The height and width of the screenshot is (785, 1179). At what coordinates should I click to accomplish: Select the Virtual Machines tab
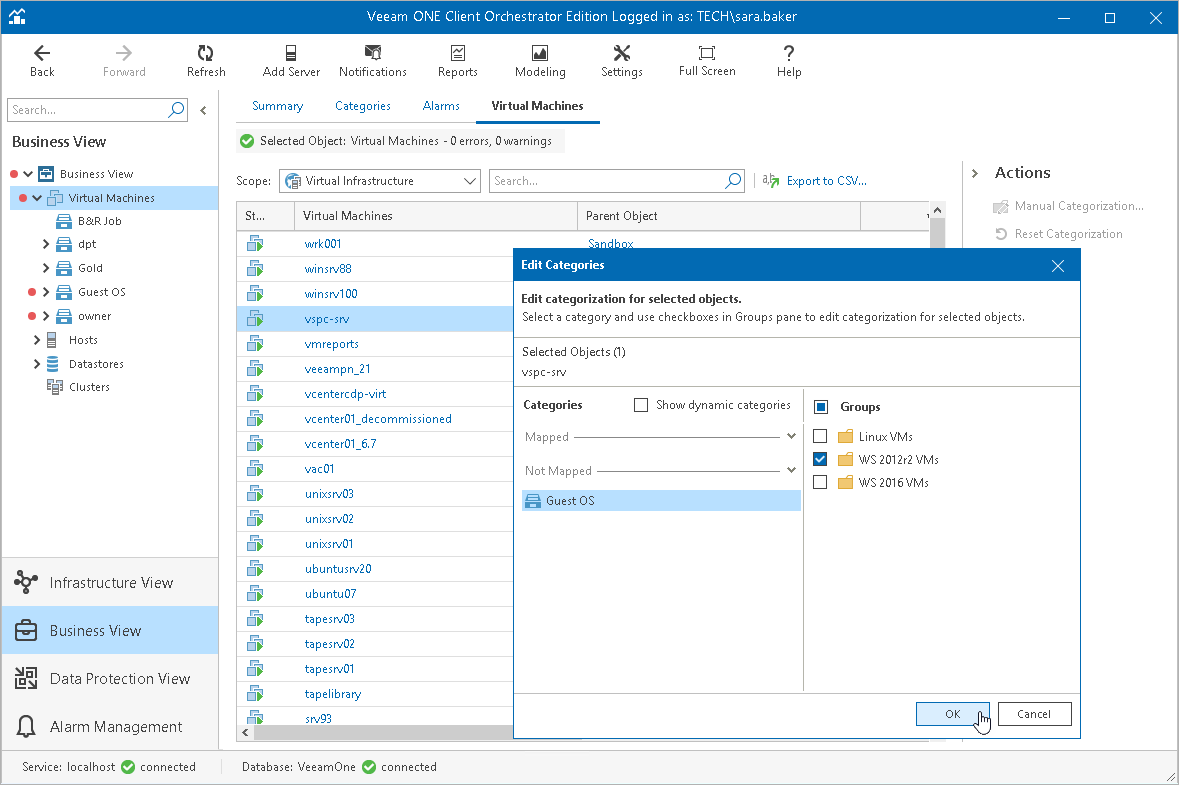[537, 106]
